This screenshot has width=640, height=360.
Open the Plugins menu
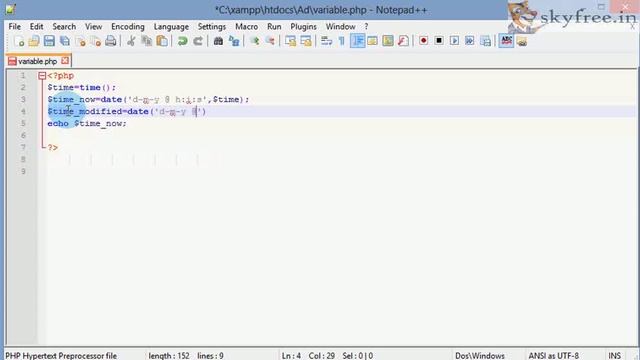(303, 27)
